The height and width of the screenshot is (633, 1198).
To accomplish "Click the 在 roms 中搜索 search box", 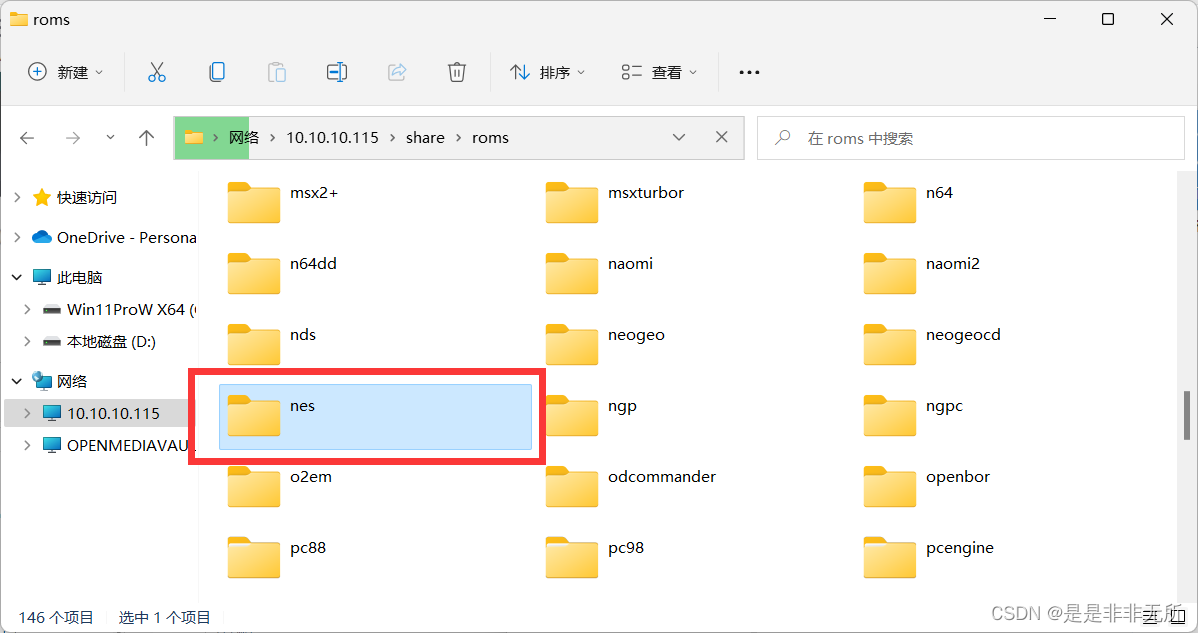I will coord(970,137).
